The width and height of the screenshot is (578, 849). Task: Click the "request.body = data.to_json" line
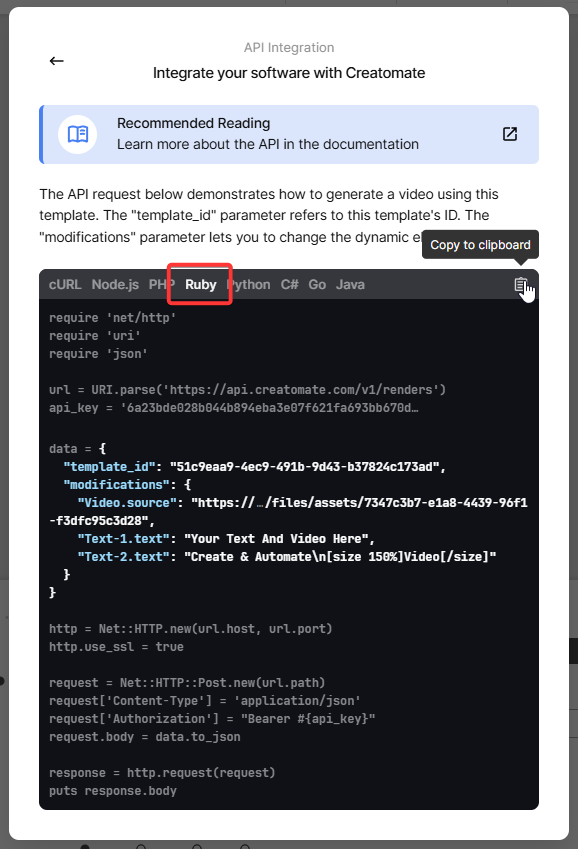pos(145,737)
